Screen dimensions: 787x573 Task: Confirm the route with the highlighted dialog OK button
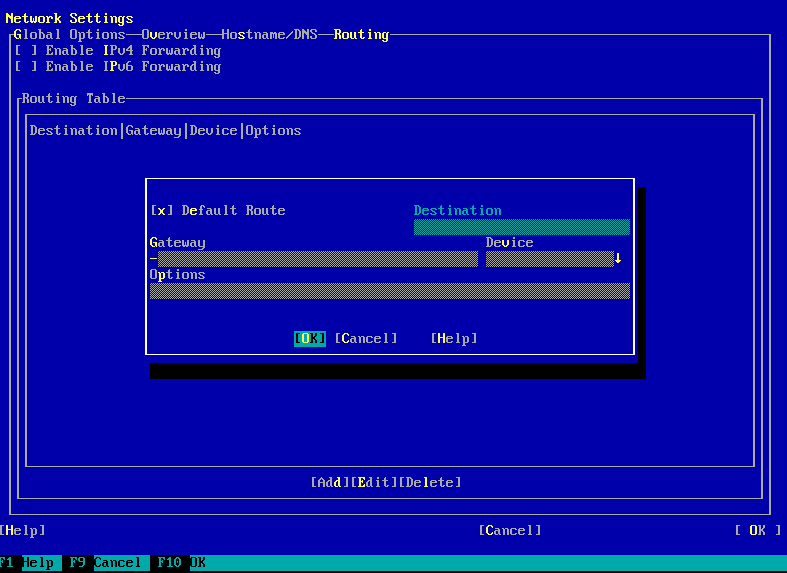click(310, 338)
